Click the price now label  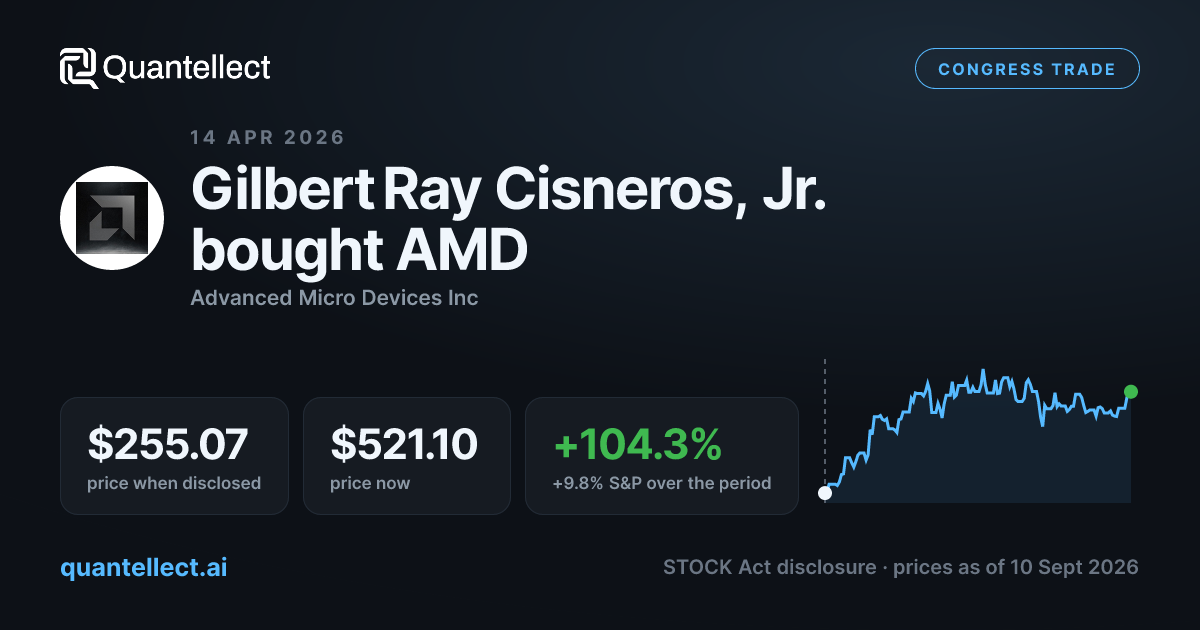click(370, 483)
